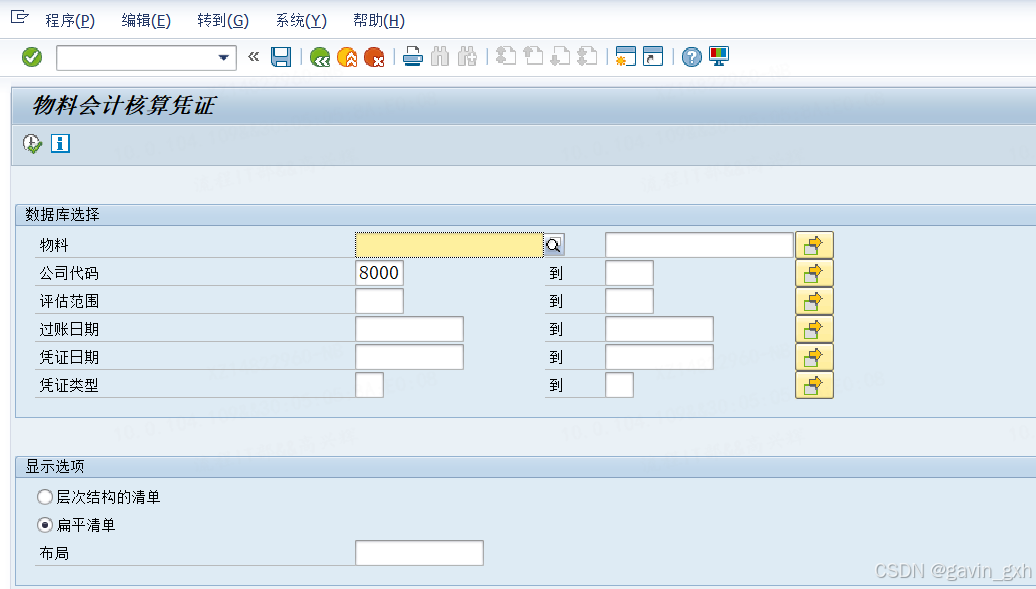The image size is (1036, 589).
Task: Click the green Enter checkmark icon
Action: pyautogui.click(x=32, y=57)
